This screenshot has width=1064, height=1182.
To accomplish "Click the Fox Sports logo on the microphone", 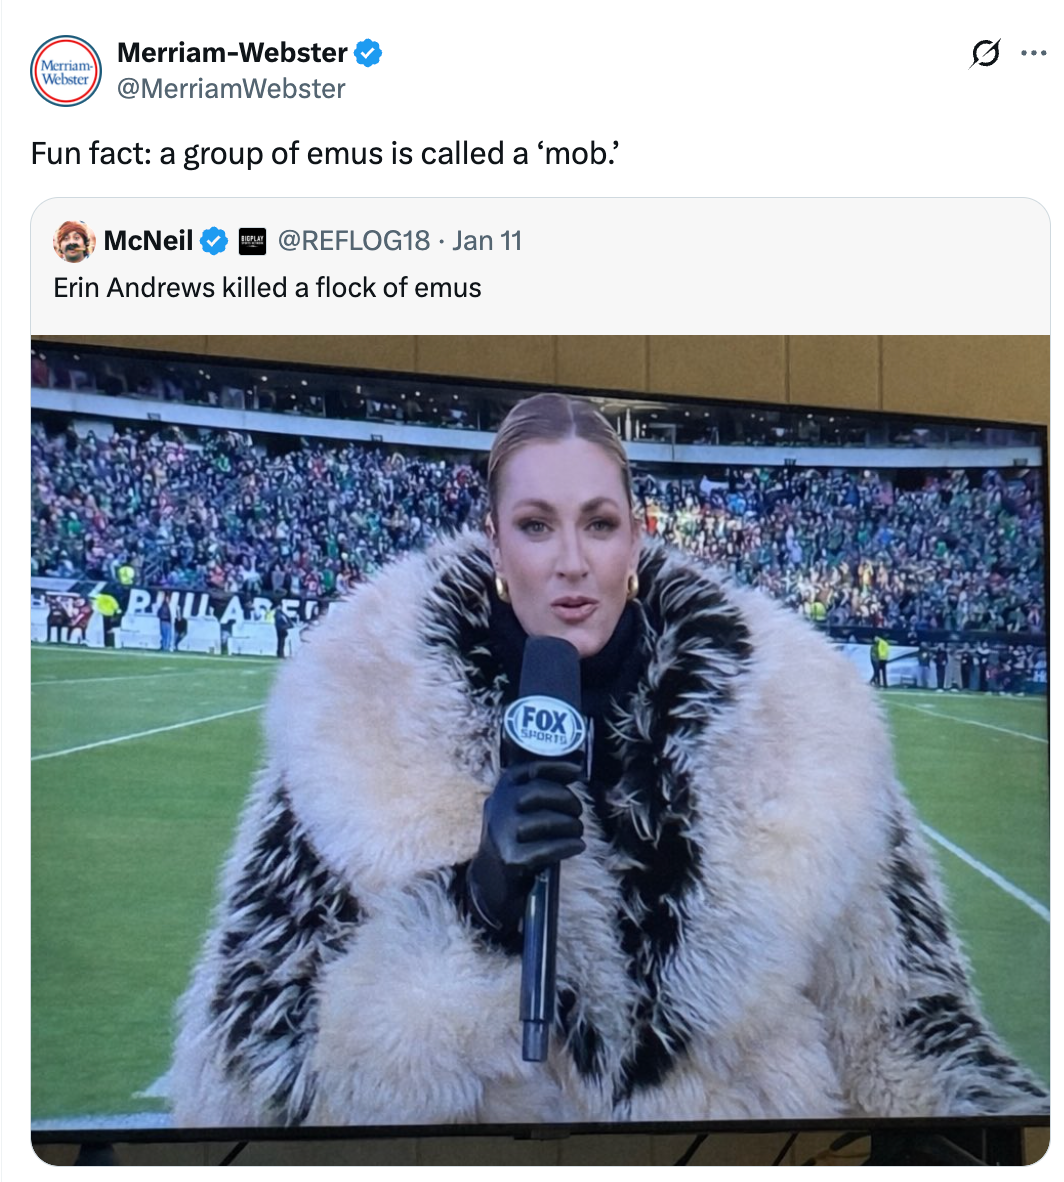I will tap(544, 724).
